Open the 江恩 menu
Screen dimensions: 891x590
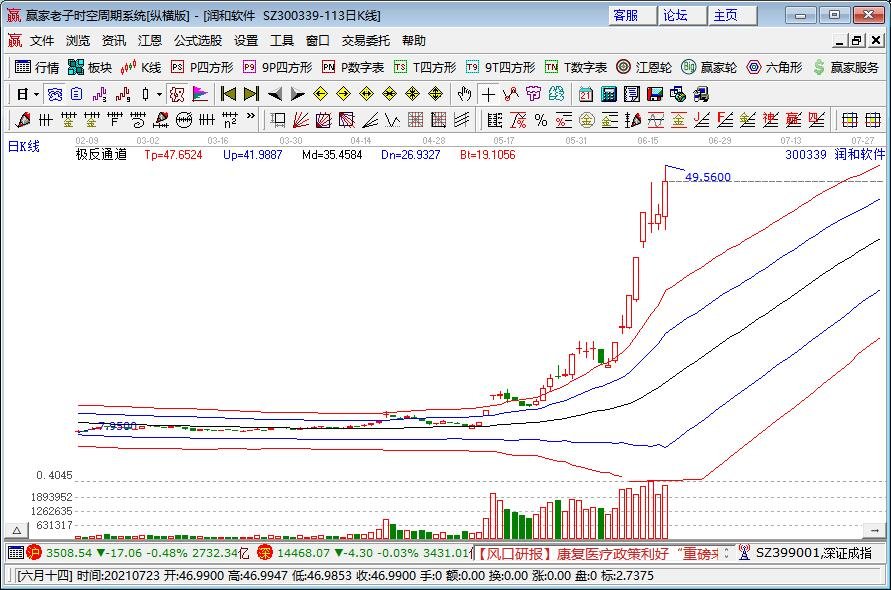point(150,41)
